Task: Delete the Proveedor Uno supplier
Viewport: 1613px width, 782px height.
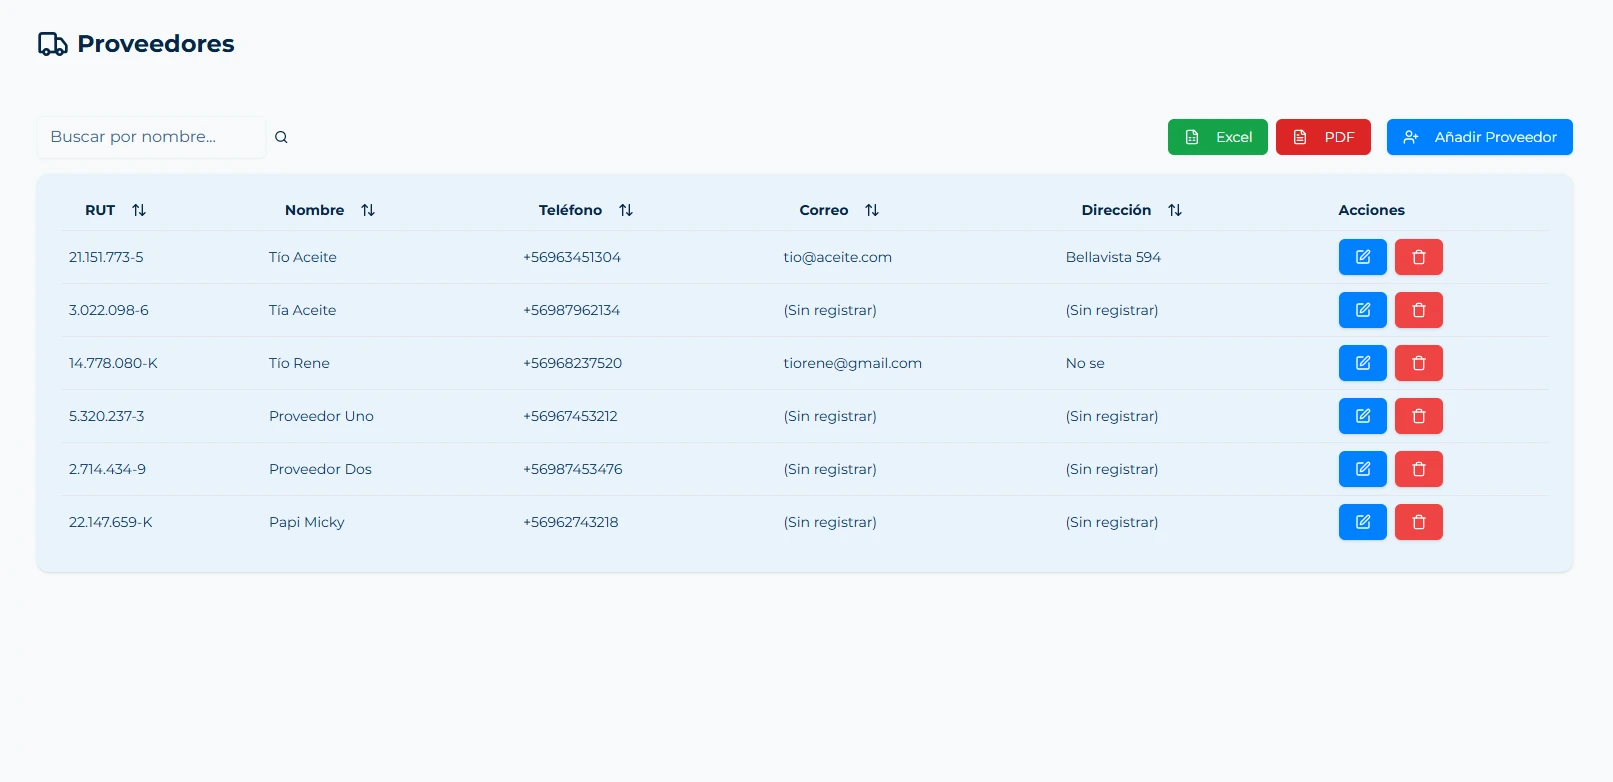Action: pos(1418,416)
